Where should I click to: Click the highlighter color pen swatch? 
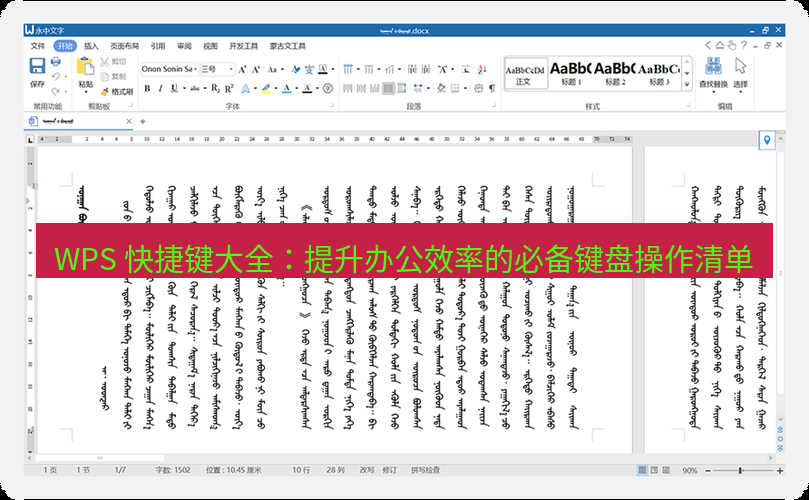click(x=266, y=89)
